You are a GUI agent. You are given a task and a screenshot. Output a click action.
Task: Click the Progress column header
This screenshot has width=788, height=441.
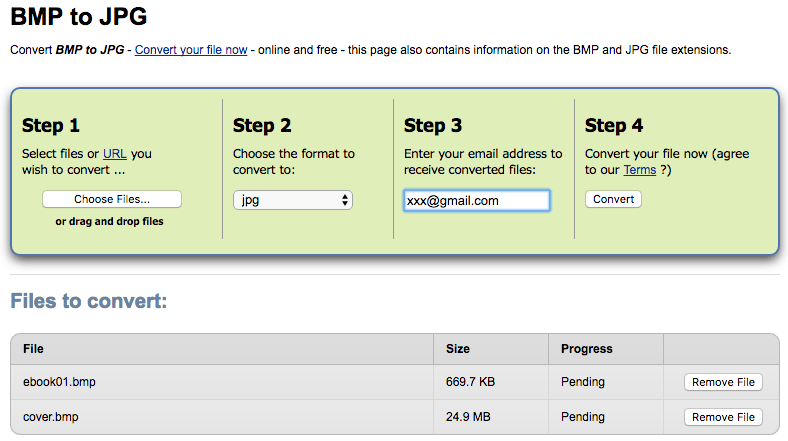[586, 349]
